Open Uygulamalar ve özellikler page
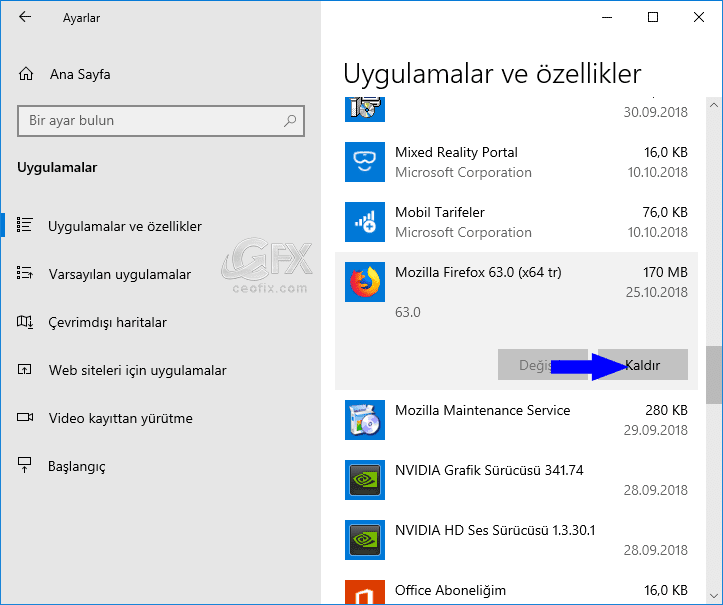The width and height of the screenshot is (723, 605). click(124, 226)
